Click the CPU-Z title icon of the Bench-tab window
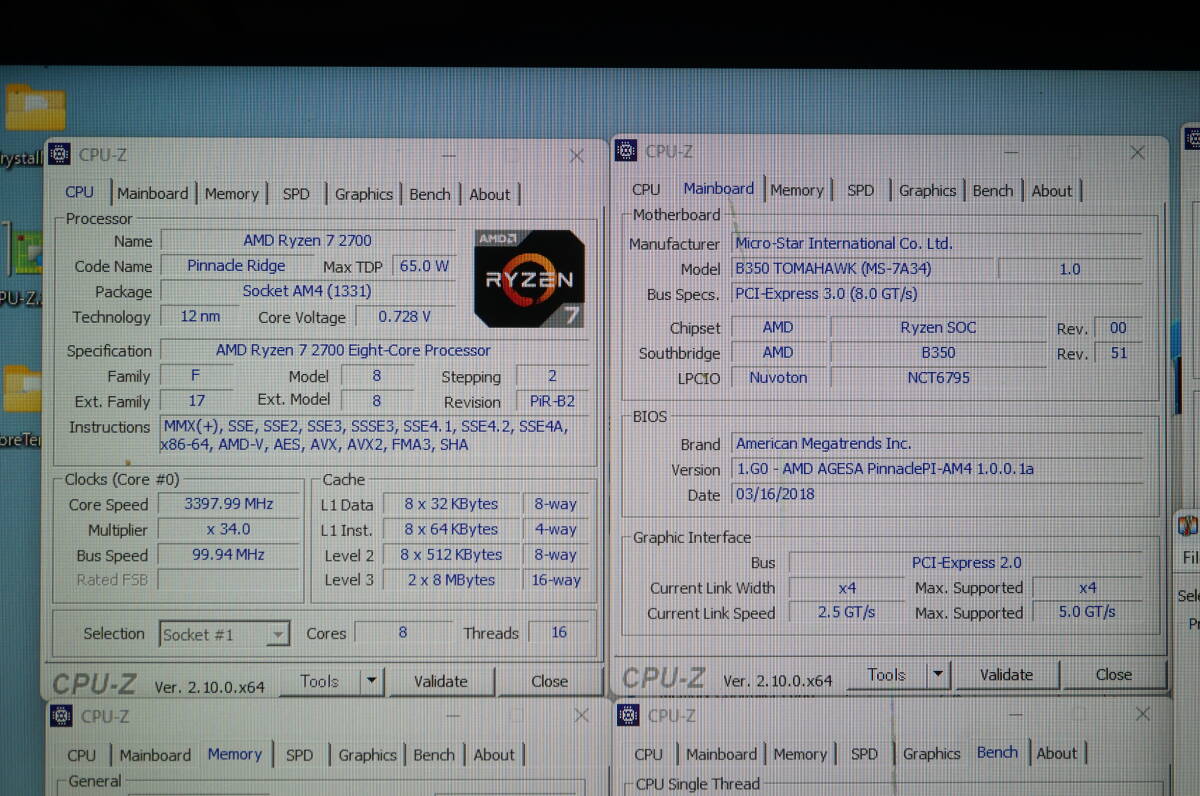 628,715
